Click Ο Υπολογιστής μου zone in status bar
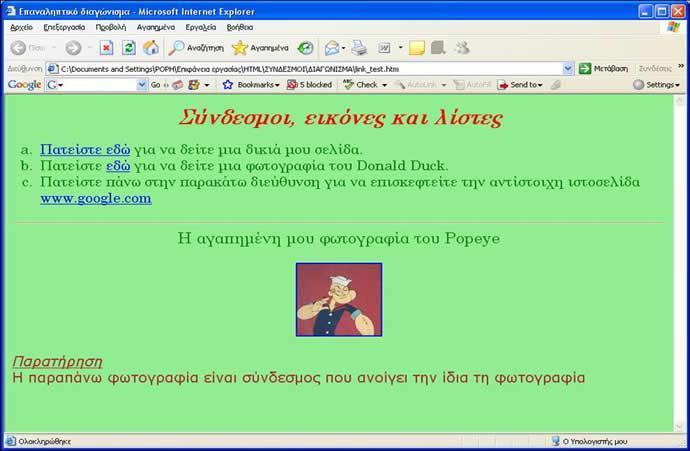Viewport: 690px width, 451px height. (x=590, y=441)
